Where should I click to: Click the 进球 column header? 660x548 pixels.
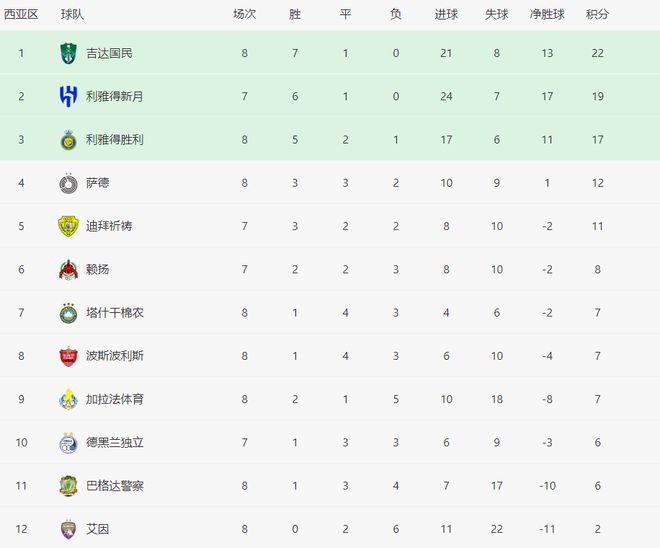point(446,15)
